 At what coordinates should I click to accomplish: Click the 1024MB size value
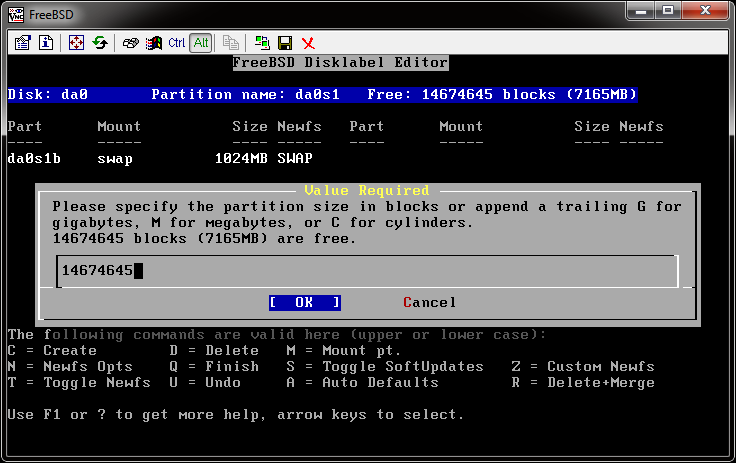tap(241, 158)
